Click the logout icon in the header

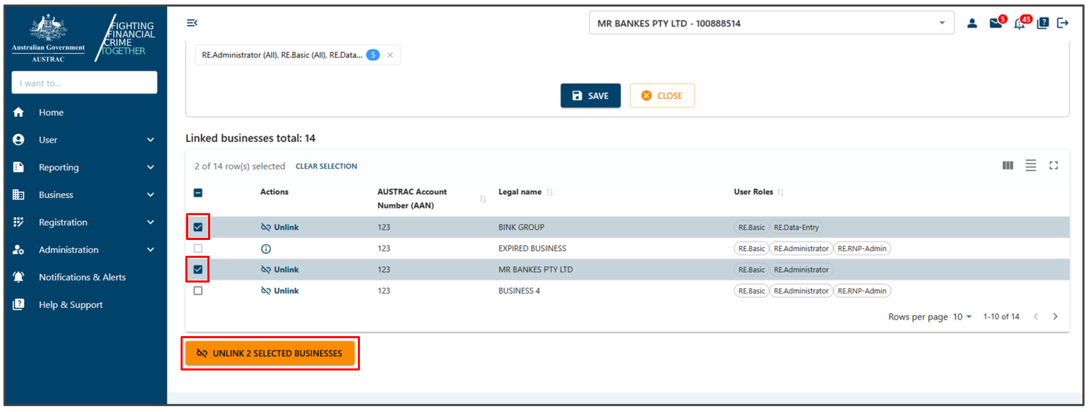click(1063, 23)
